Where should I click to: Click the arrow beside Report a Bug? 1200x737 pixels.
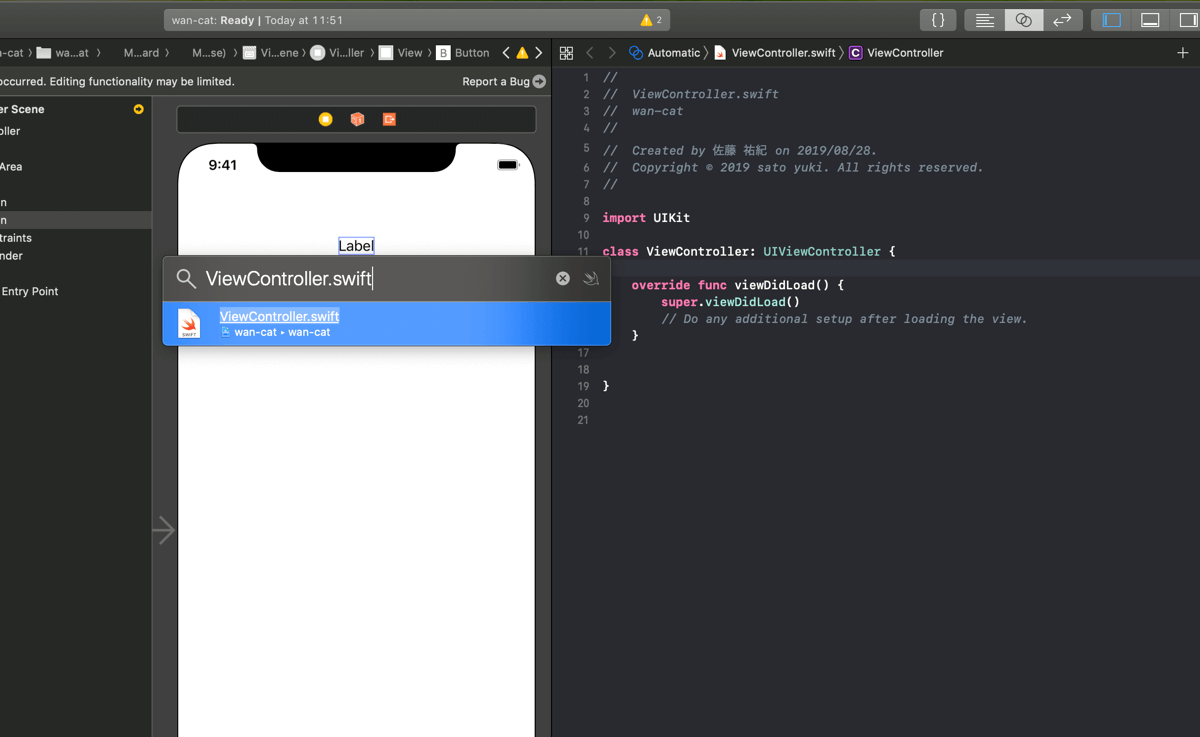(540, 82)
